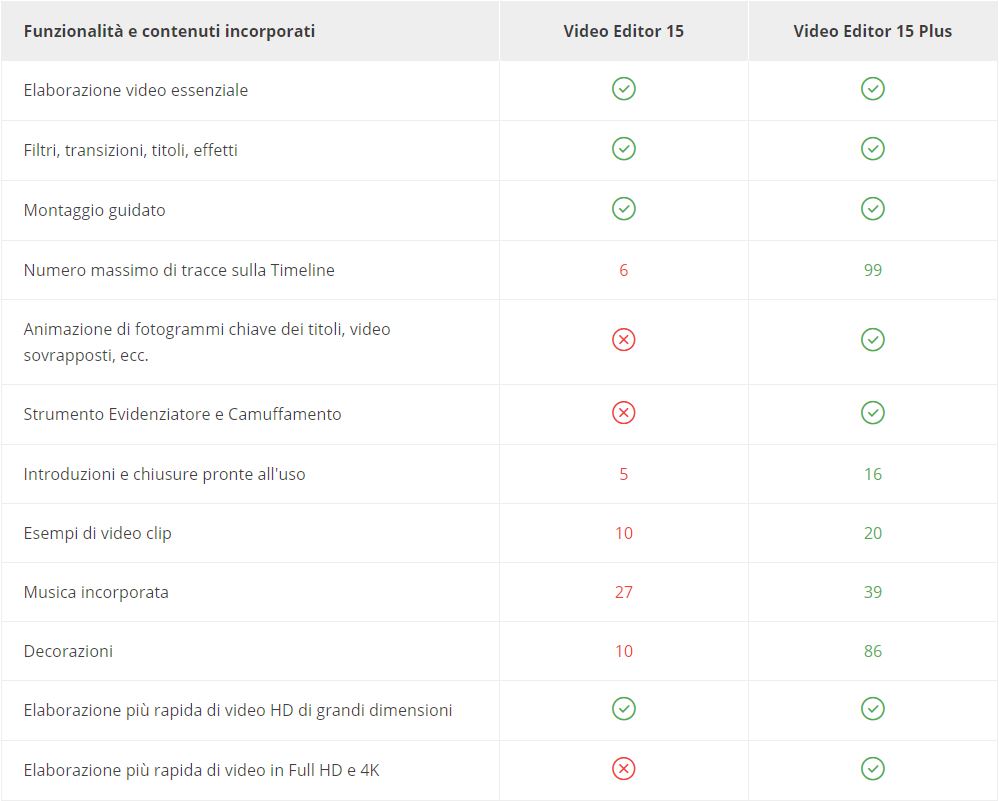Click red X for Animazione di fotogrammi chiave
Screen dimensions: 999x801
click(x=624, y=340)
